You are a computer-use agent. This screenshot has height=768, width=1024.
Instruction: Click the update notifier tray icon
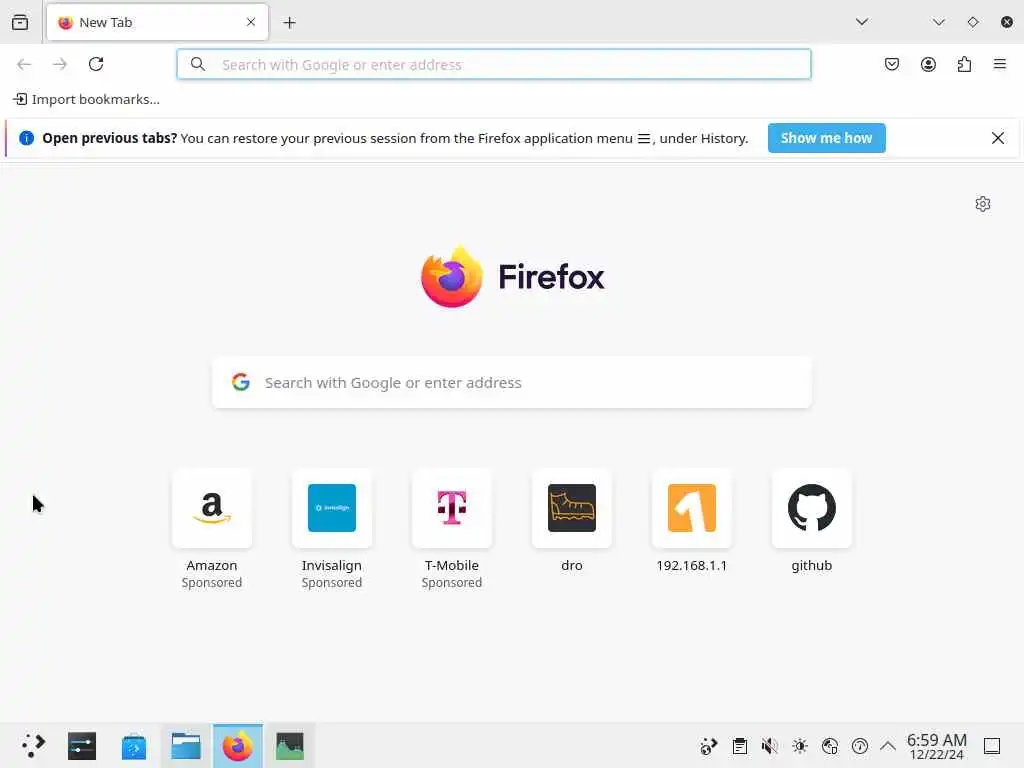tap(860, 746)
